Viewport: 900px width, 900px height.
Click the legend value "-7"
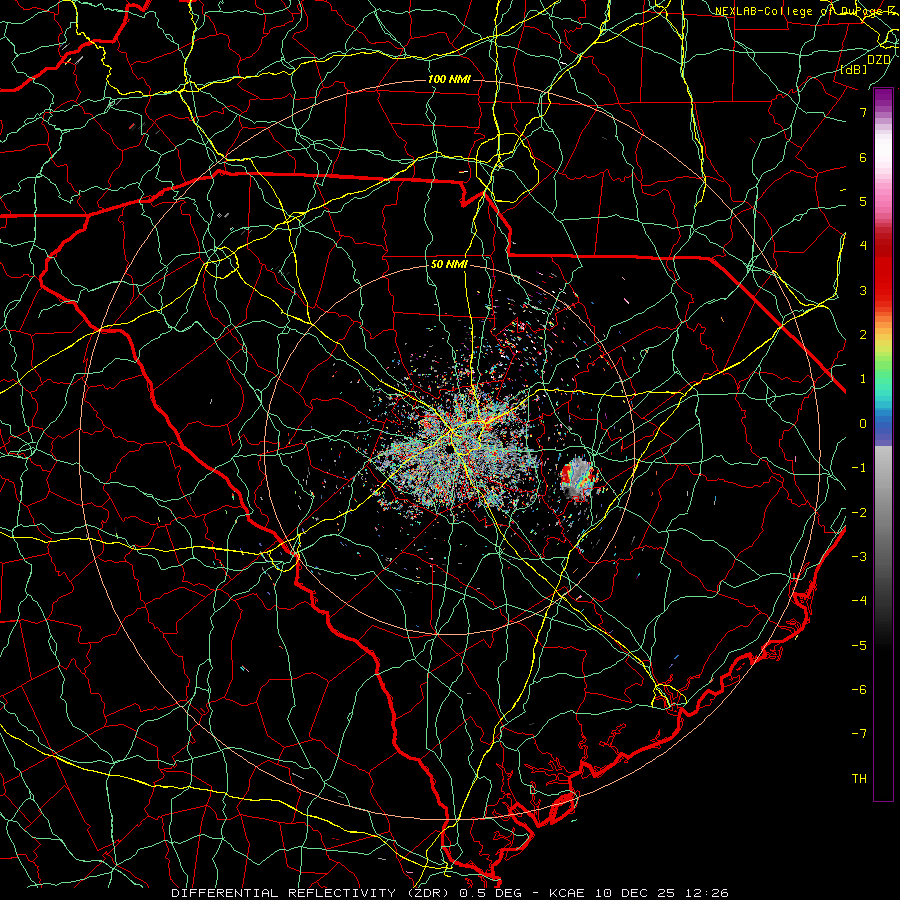click(x=859, y=734)
